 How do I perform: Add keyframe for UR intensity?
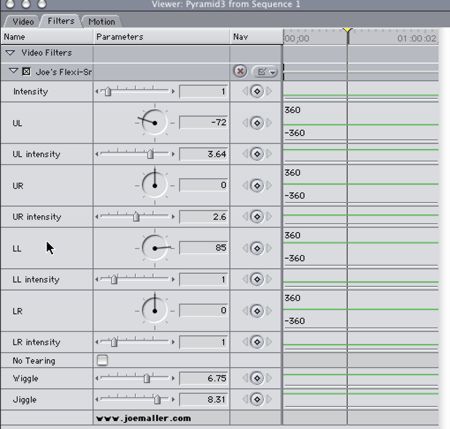257,217
